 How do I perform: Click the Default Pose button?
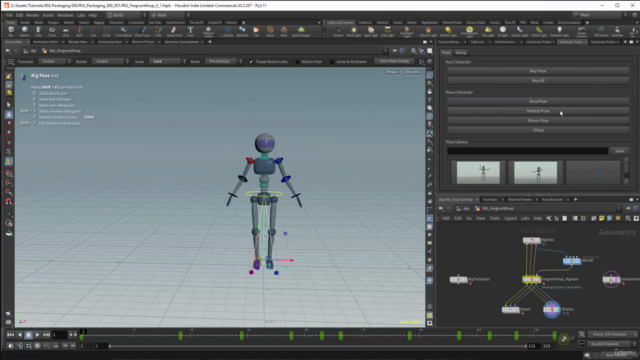pyautogui.click(x=538, y=111)
